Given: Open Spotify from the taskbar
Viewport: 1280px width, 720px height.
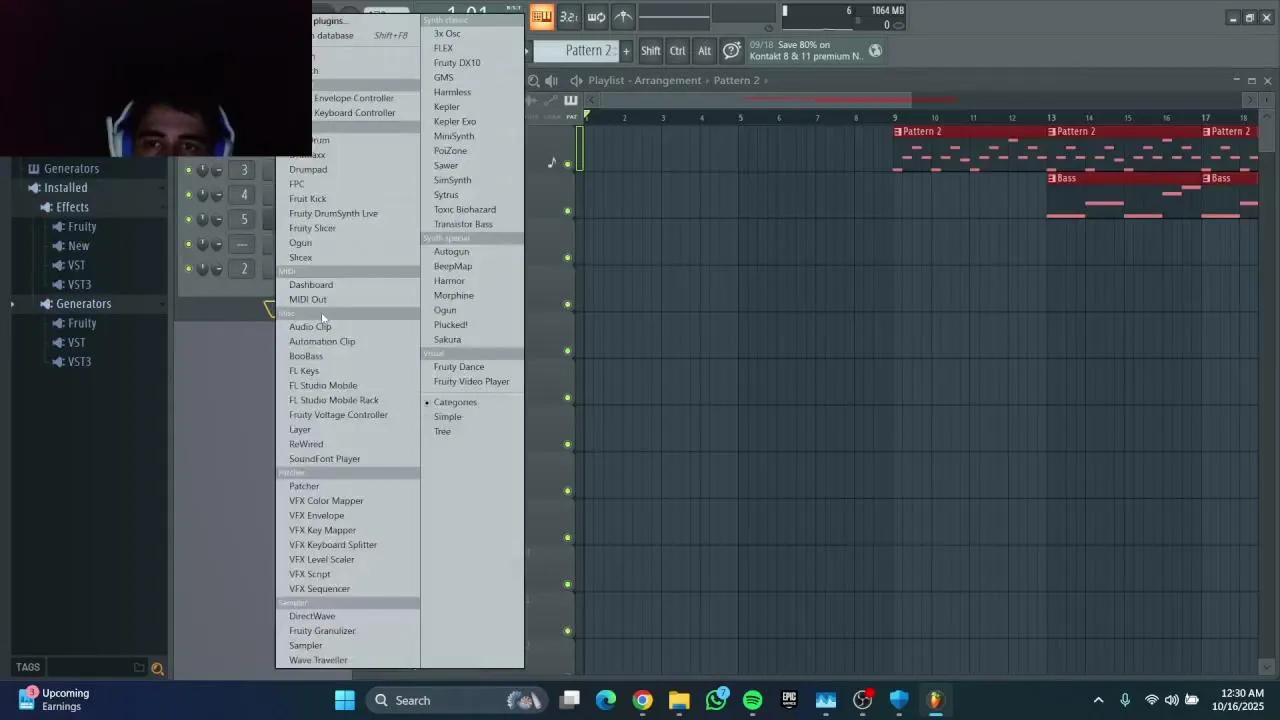Looking at the screenshot, I should coord(753,701).
